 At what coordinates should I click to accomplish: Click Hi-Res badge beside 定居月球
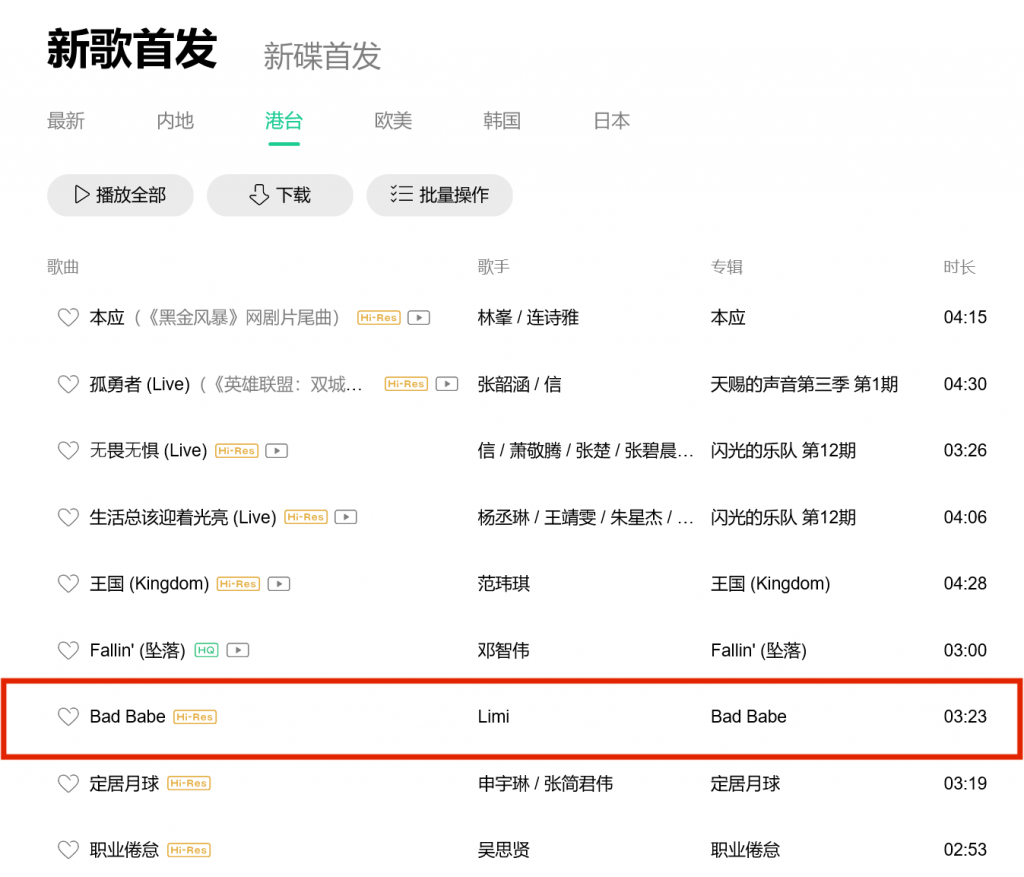point(189,784)
